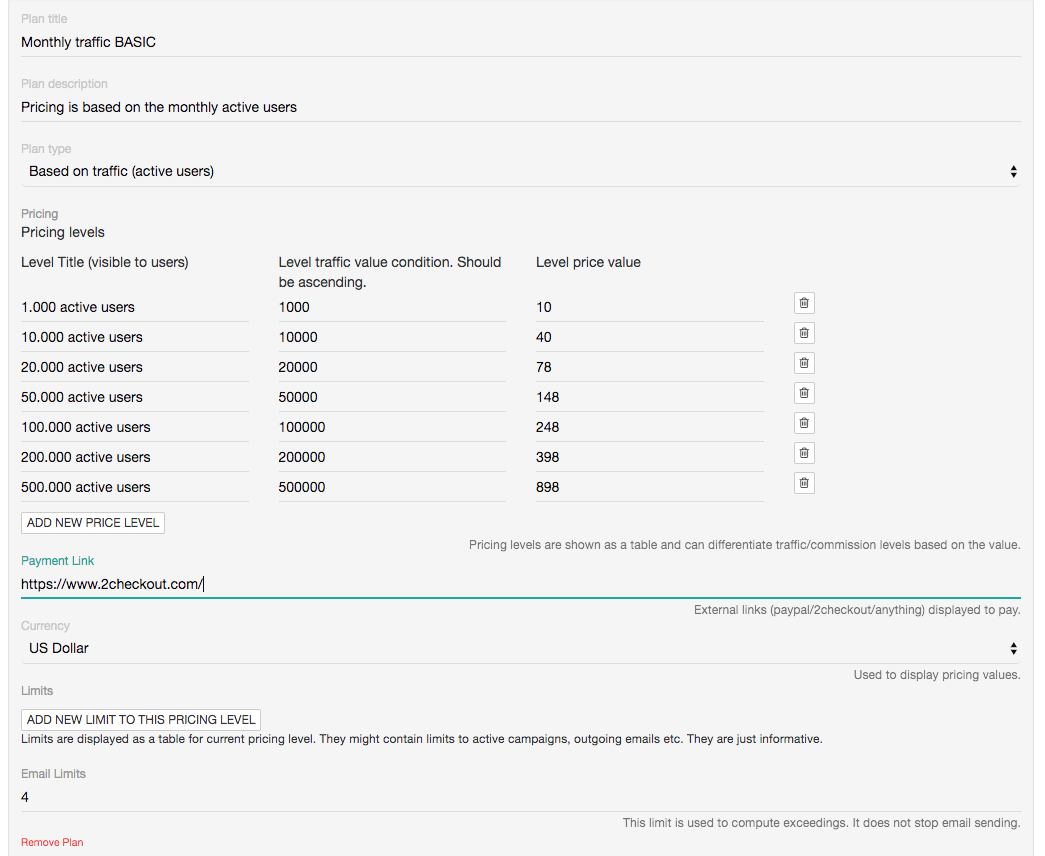Edit price value field containing 248
The image size is (1045, 856).
point(650,427)
